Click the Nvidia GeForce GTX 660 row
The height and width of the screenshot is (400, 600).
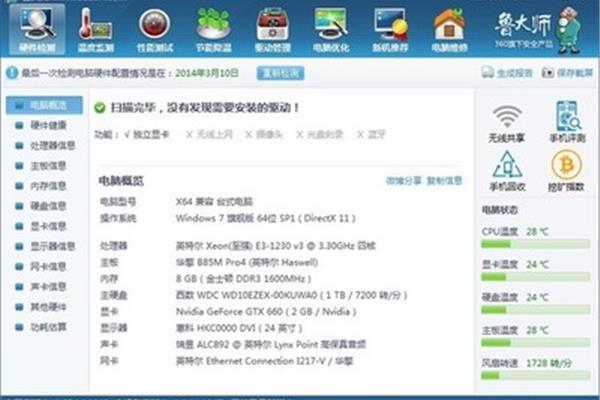pos(228,312)
